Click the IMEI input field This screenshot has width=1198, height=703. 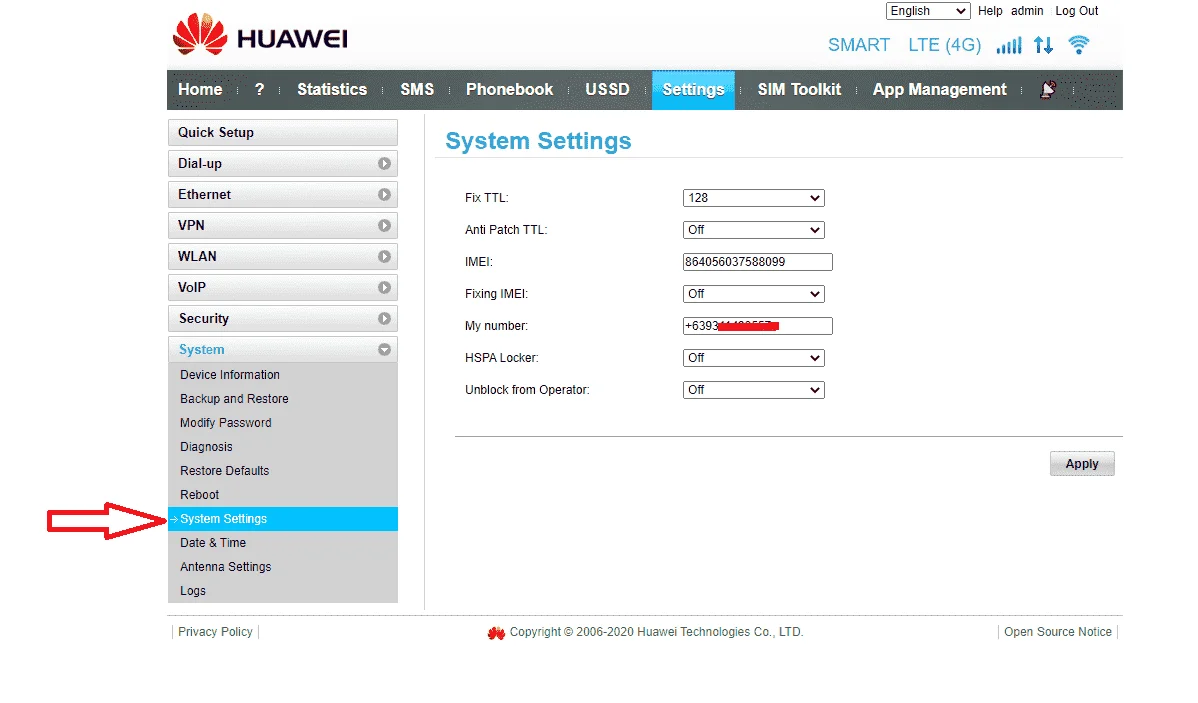[x=757, y=262]
